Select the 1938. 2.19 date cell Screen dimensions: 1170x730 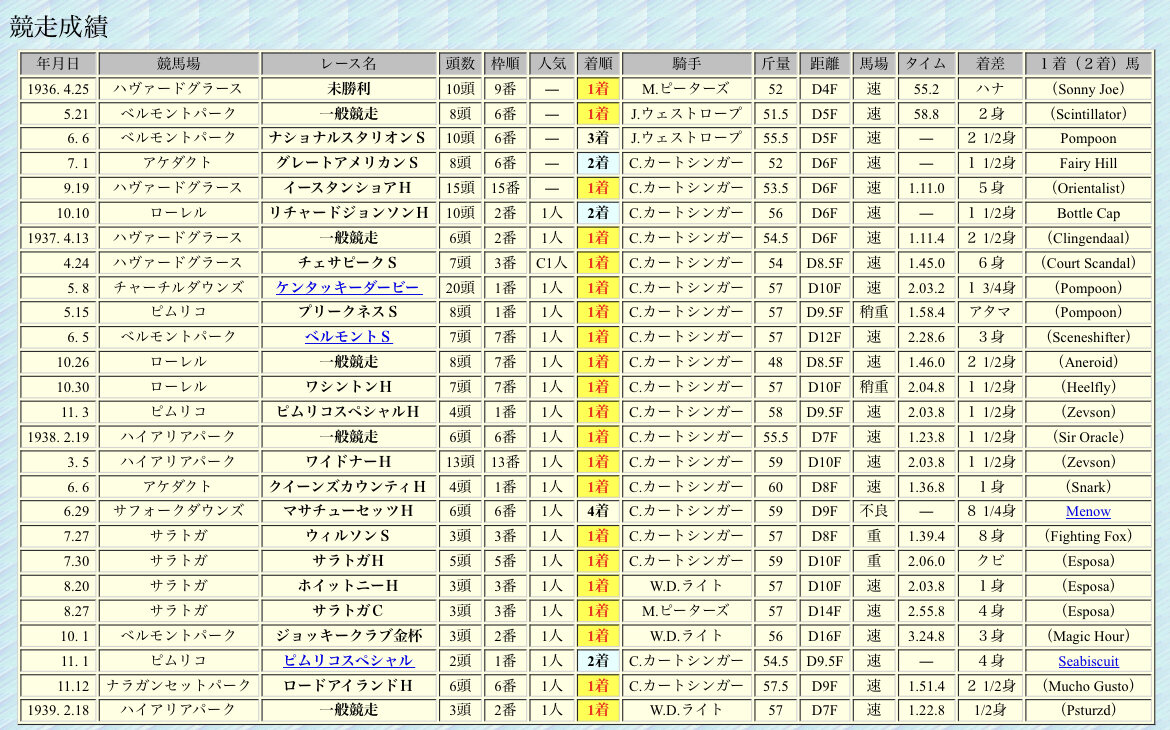58,437
